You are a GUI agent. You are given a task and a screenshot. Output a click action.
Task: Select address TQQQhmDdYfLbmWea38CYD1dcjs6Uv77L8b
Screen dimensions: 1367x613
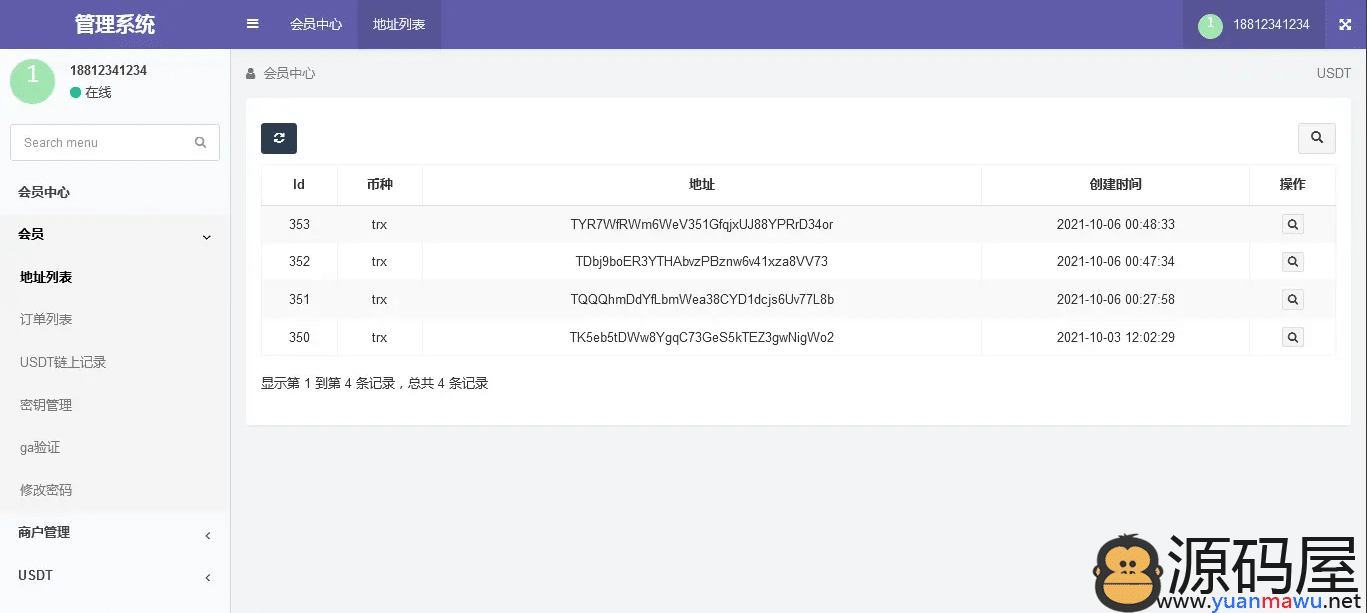[702, 299]
